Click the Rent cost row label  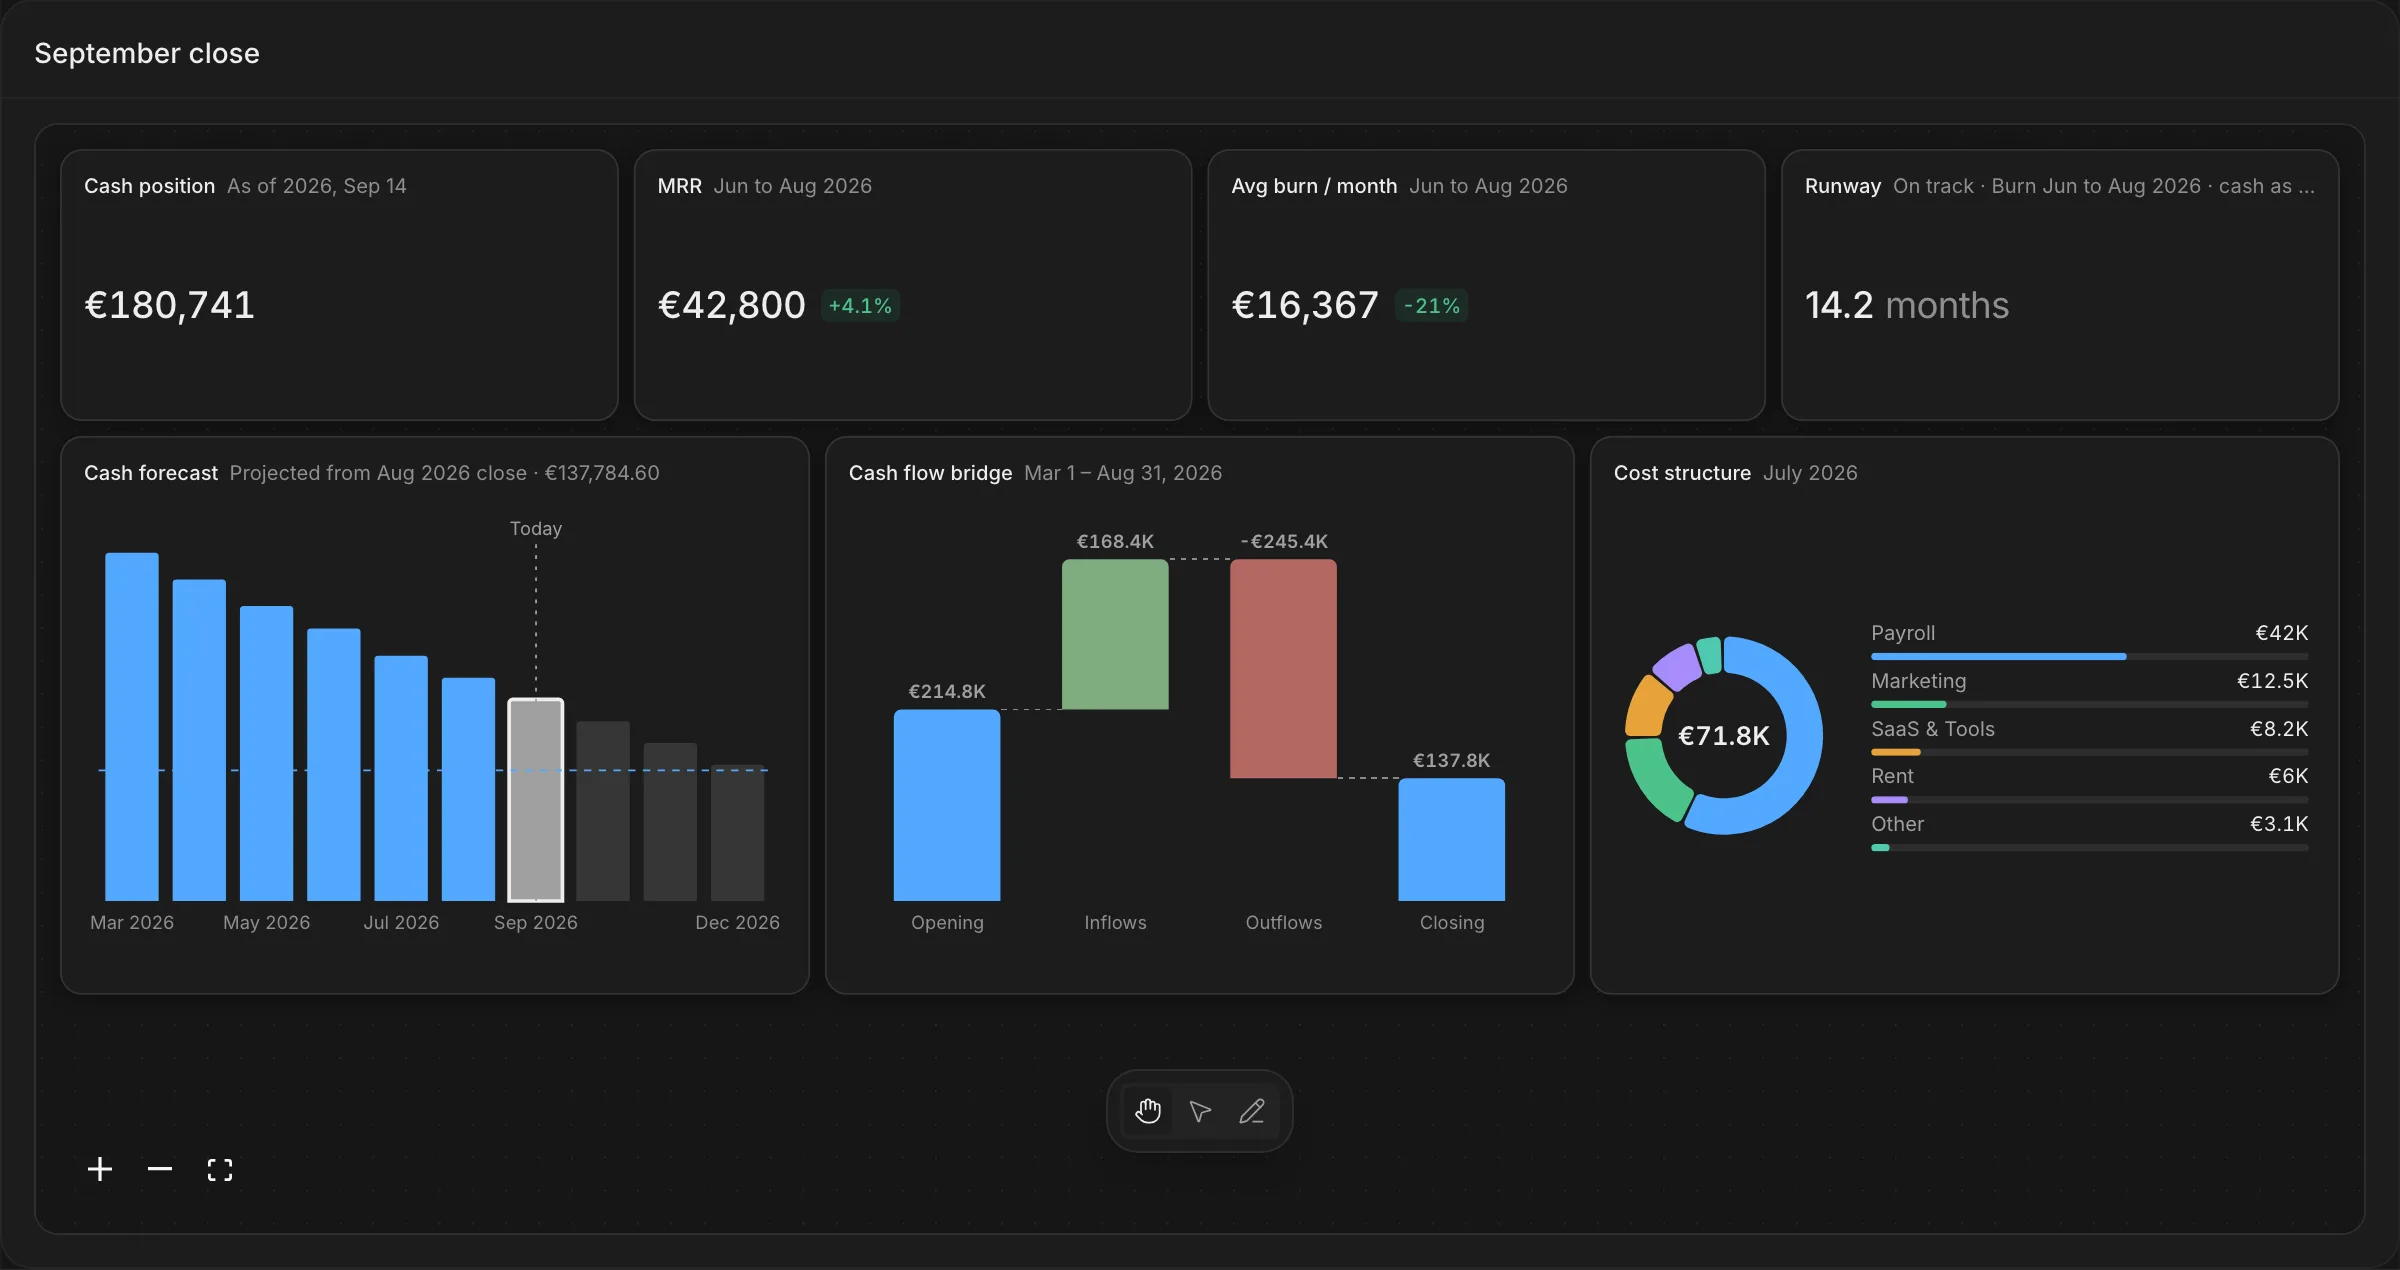click(x=1892, y=776)
